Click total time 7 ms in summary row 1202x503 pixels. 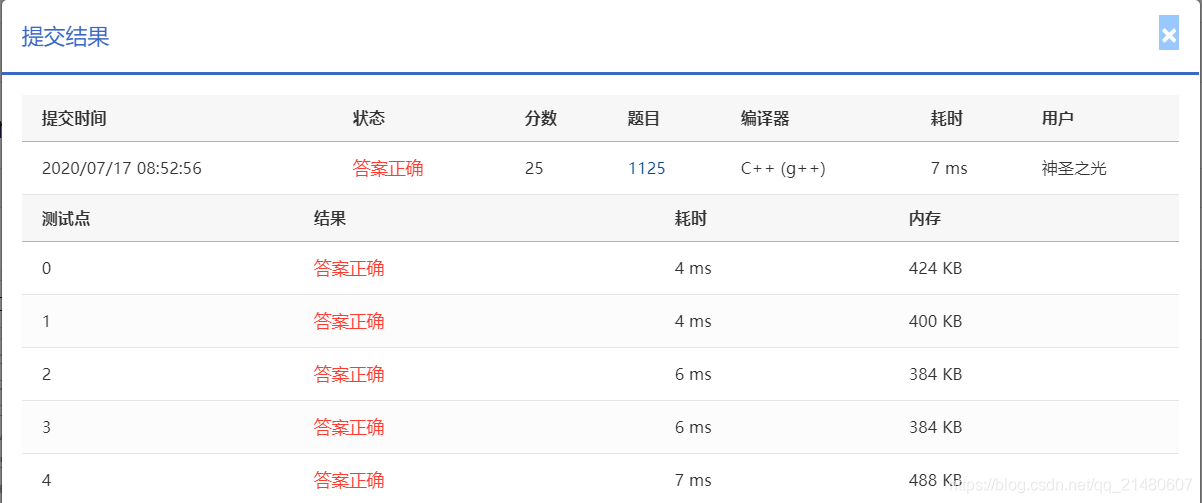949,168
